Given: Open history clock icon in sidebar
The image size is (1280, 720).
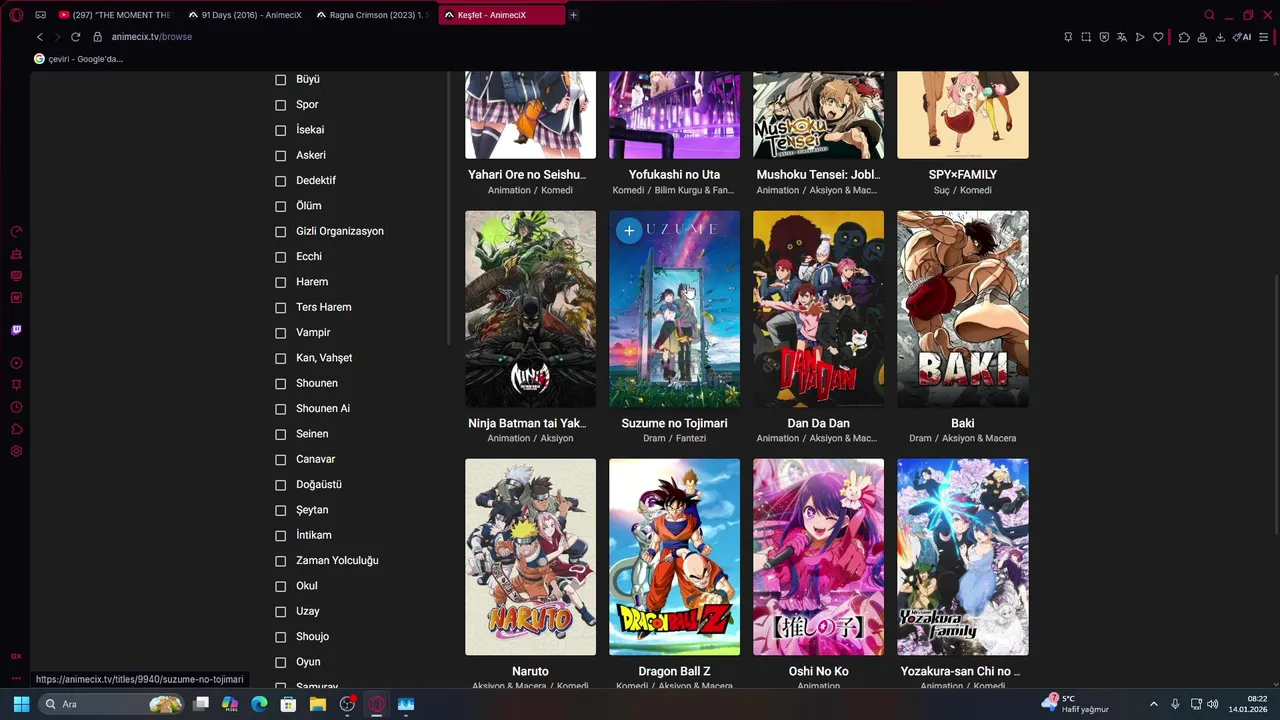Looking at the screenshot, I should [x=16, y=407].
